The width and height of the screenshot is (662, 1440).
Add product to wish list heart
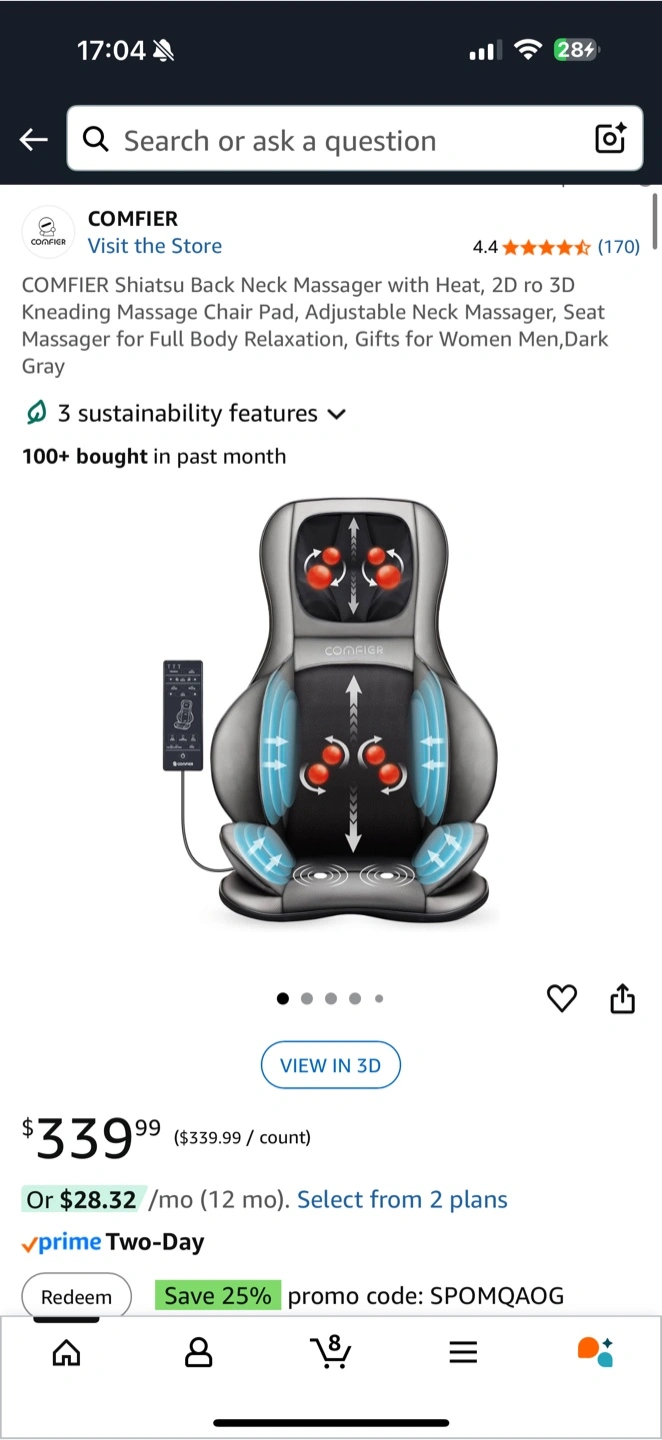point(562,998)
